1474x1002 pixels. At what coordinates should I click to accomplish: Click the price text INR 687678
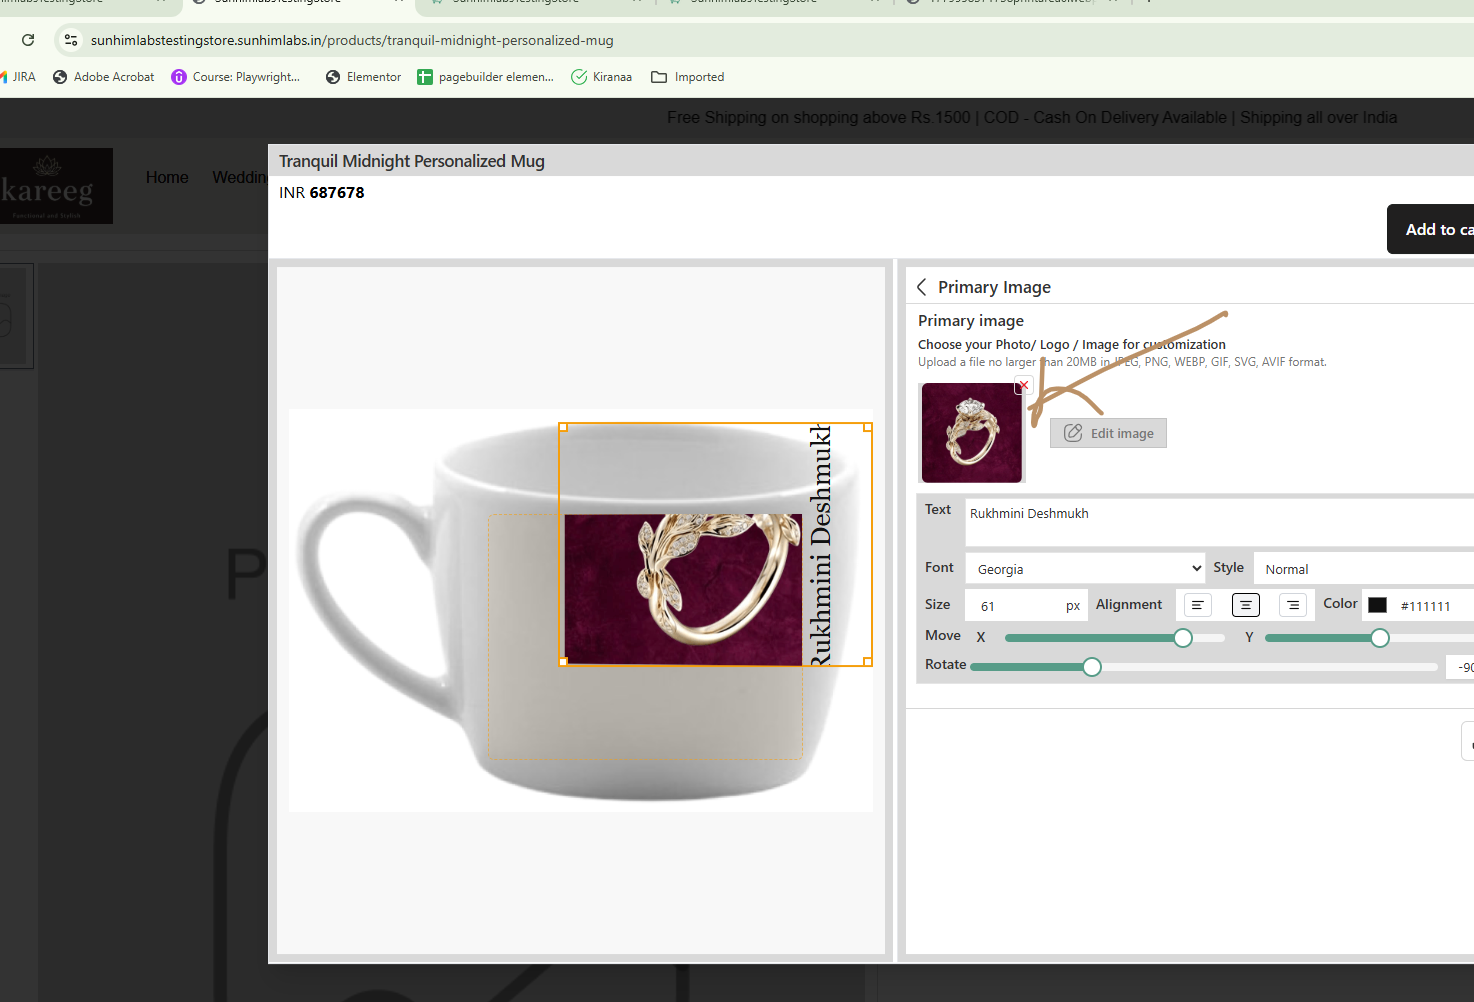tap(322, 193)
